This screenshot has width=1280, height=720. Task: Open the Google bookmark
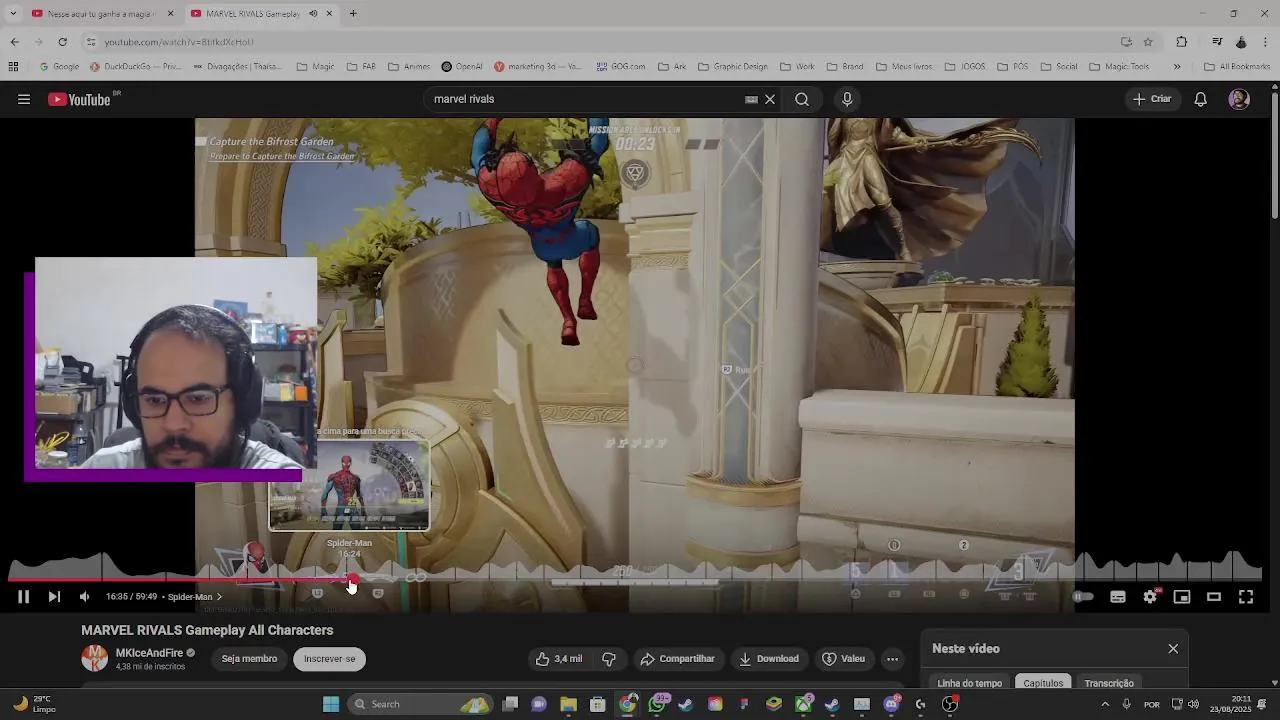click(x=59, y=67)
